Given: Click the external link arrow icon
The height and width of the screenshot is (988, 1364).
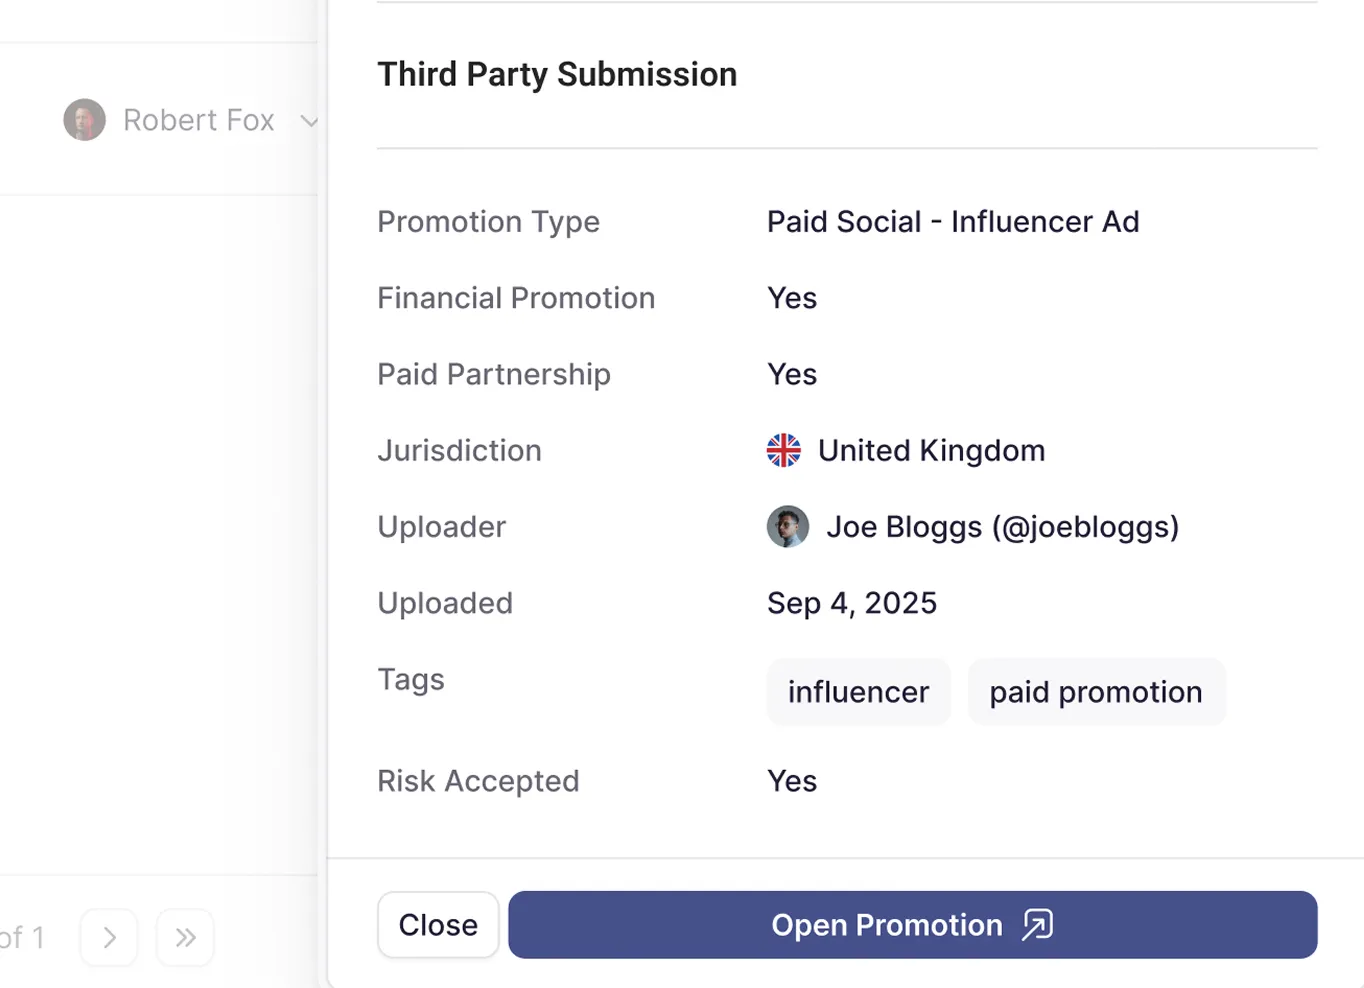Looking at the screenshot, I should point(1037,925).
